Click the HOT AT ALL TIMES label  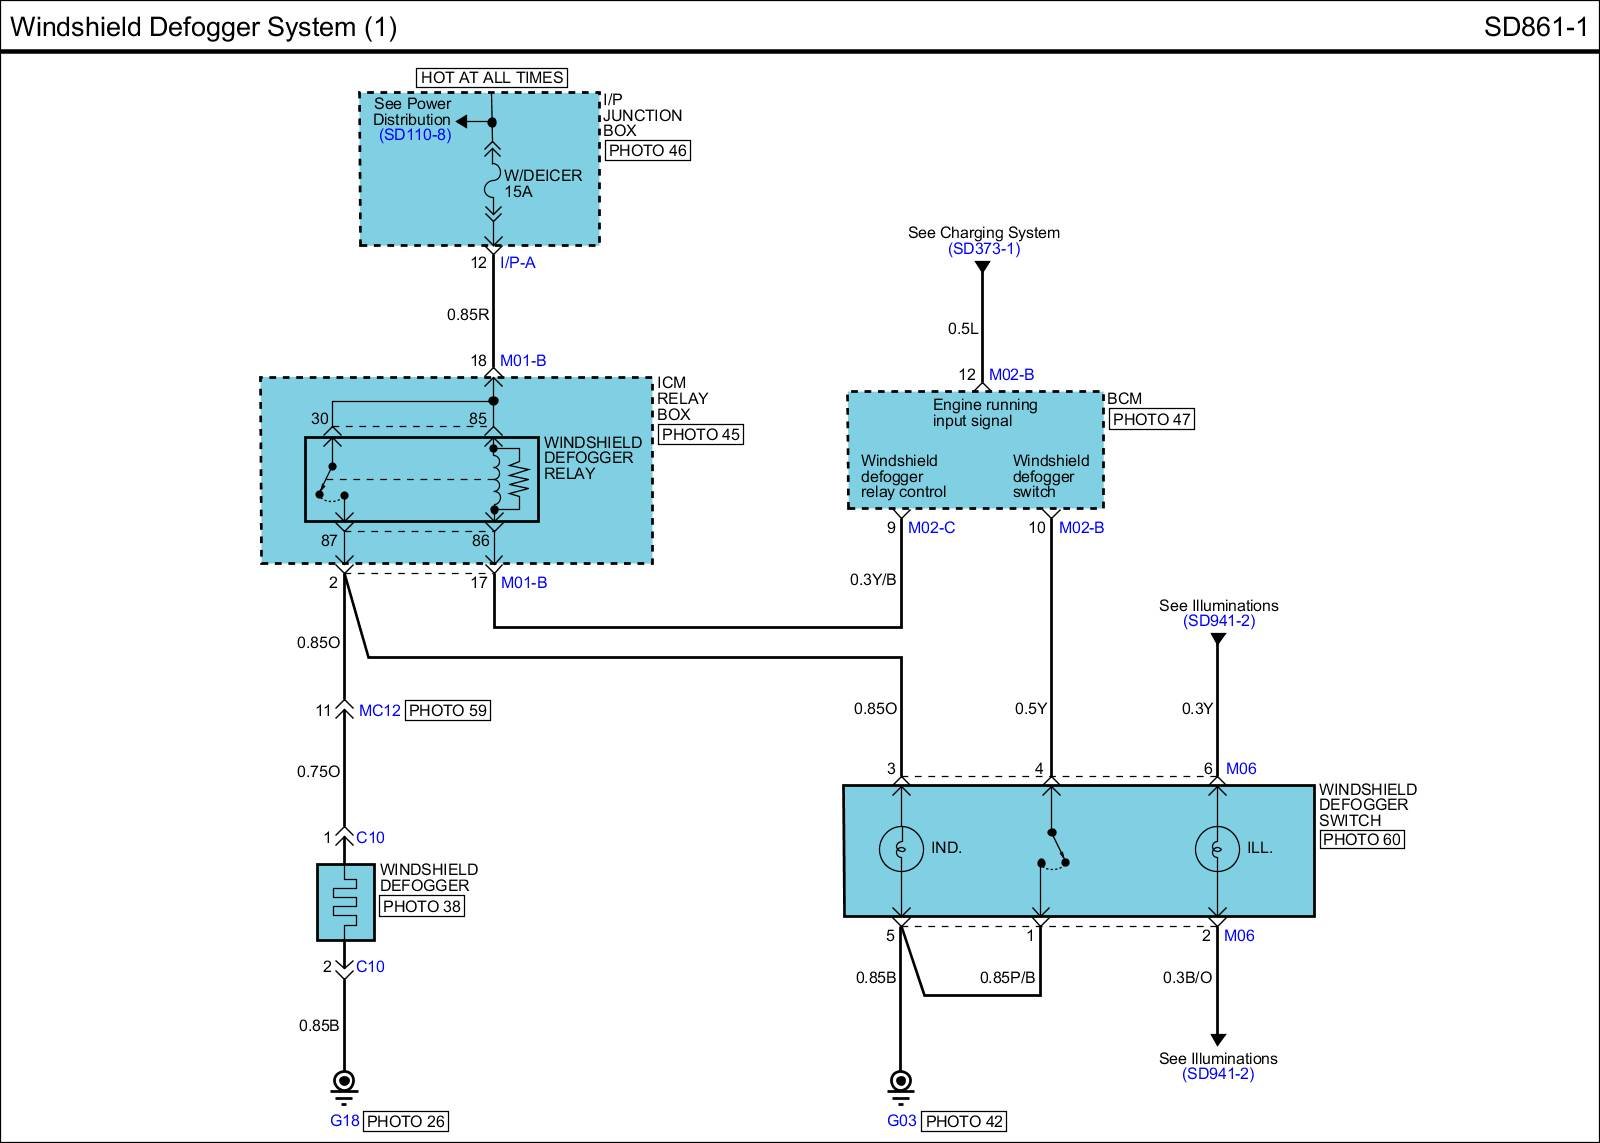point(492,77)
